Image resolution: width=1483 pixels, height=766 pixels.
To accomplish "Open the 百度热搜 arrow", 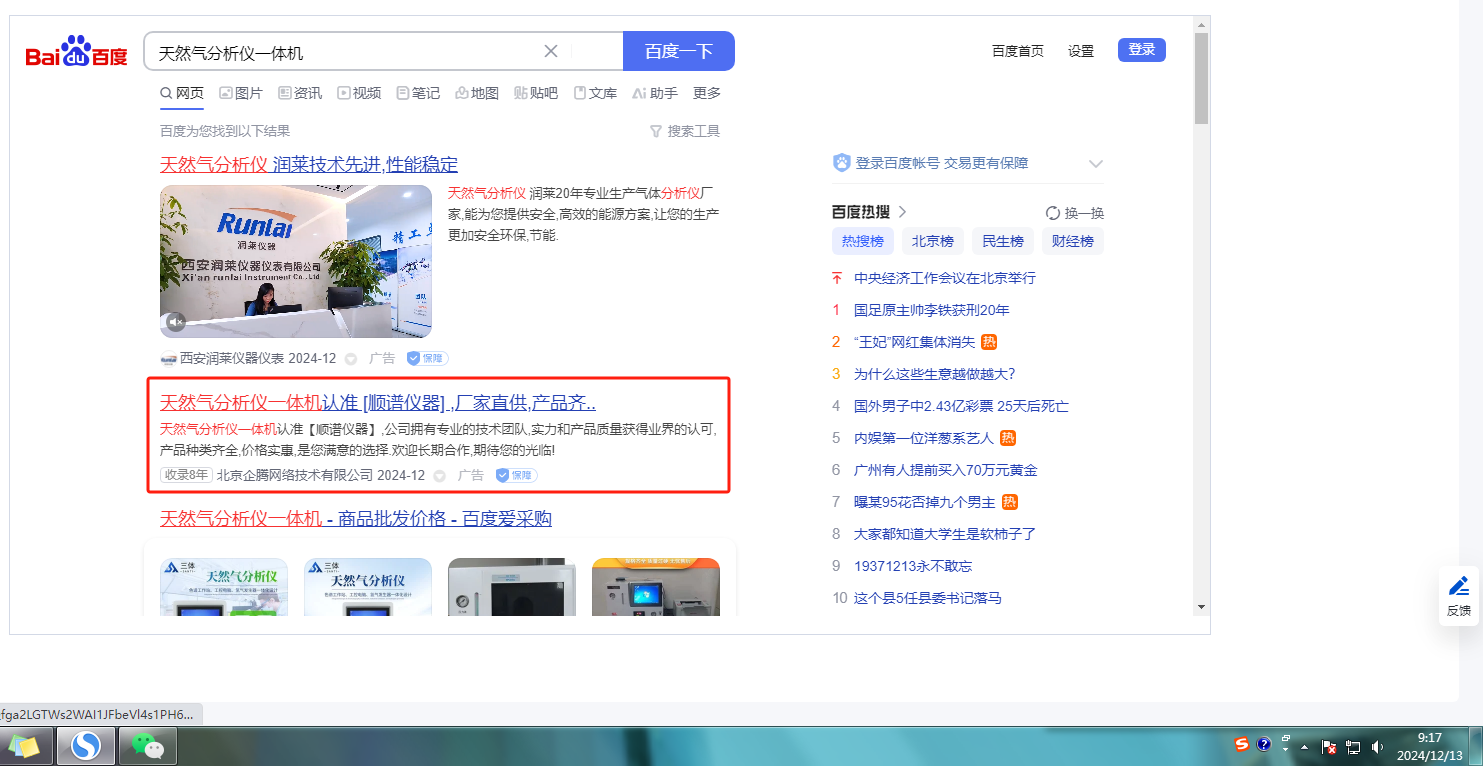I will [x=902, y=212].
